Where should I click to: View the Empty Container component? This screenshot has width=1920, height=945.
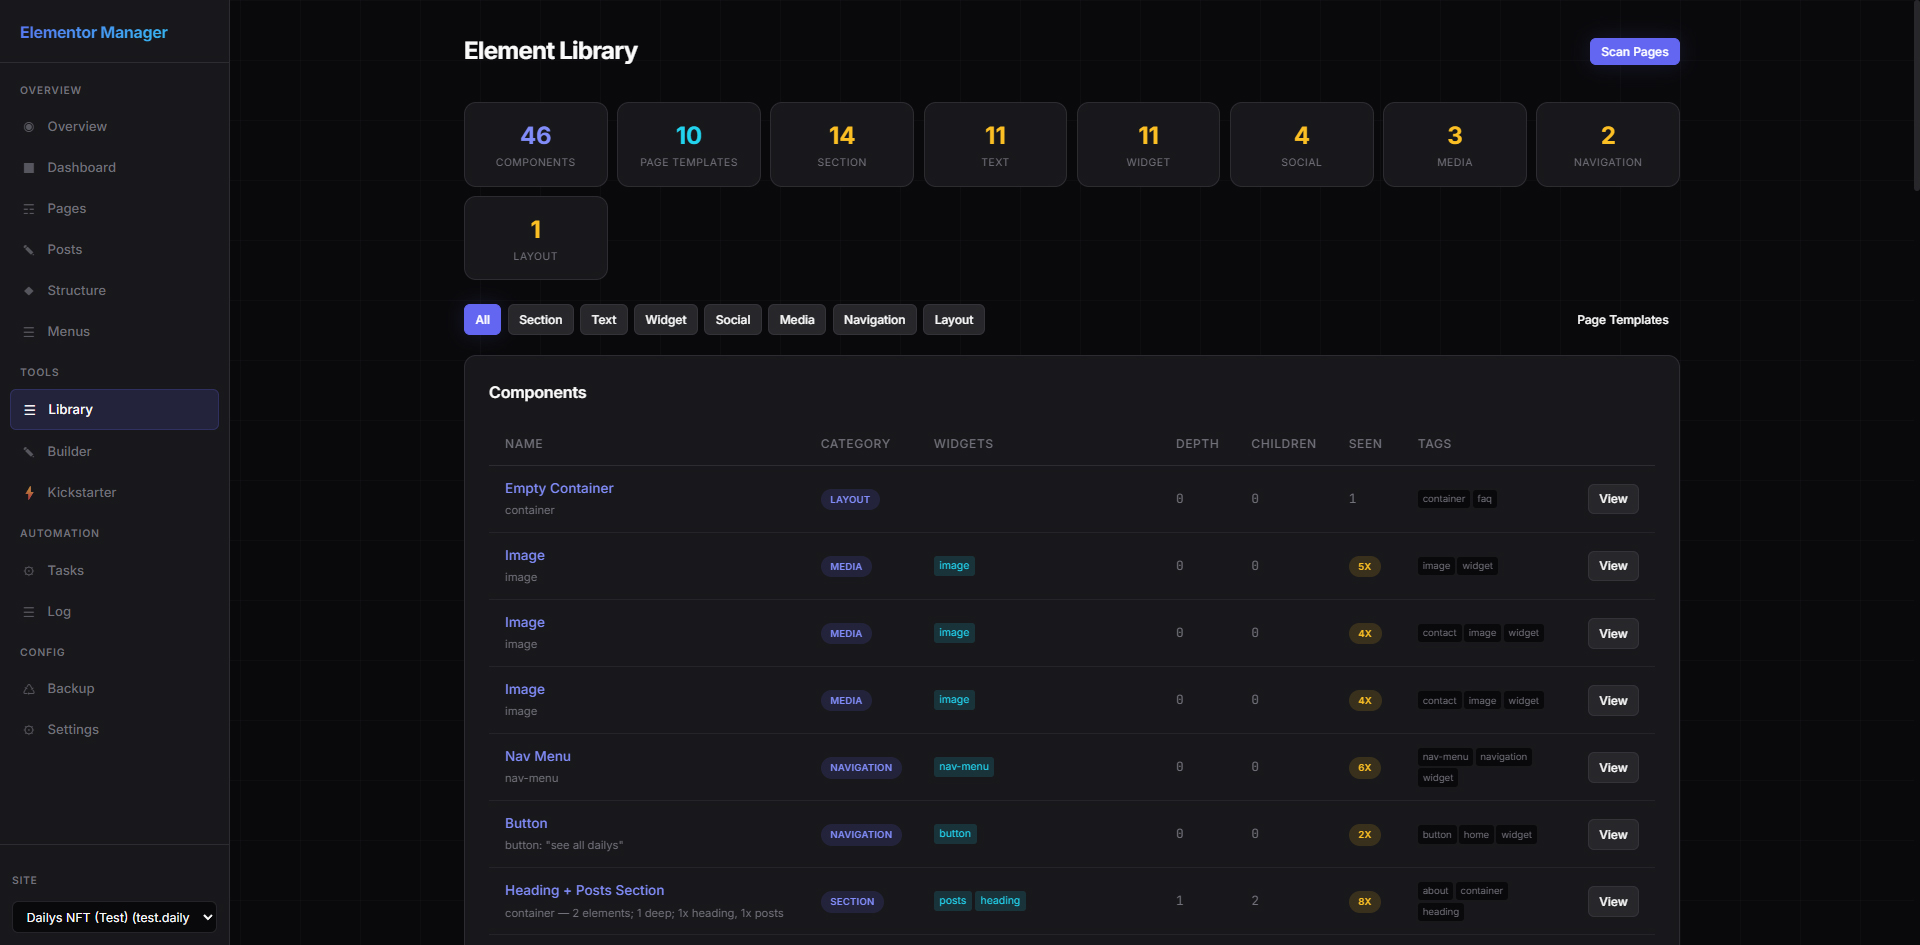coord(1612,499)
